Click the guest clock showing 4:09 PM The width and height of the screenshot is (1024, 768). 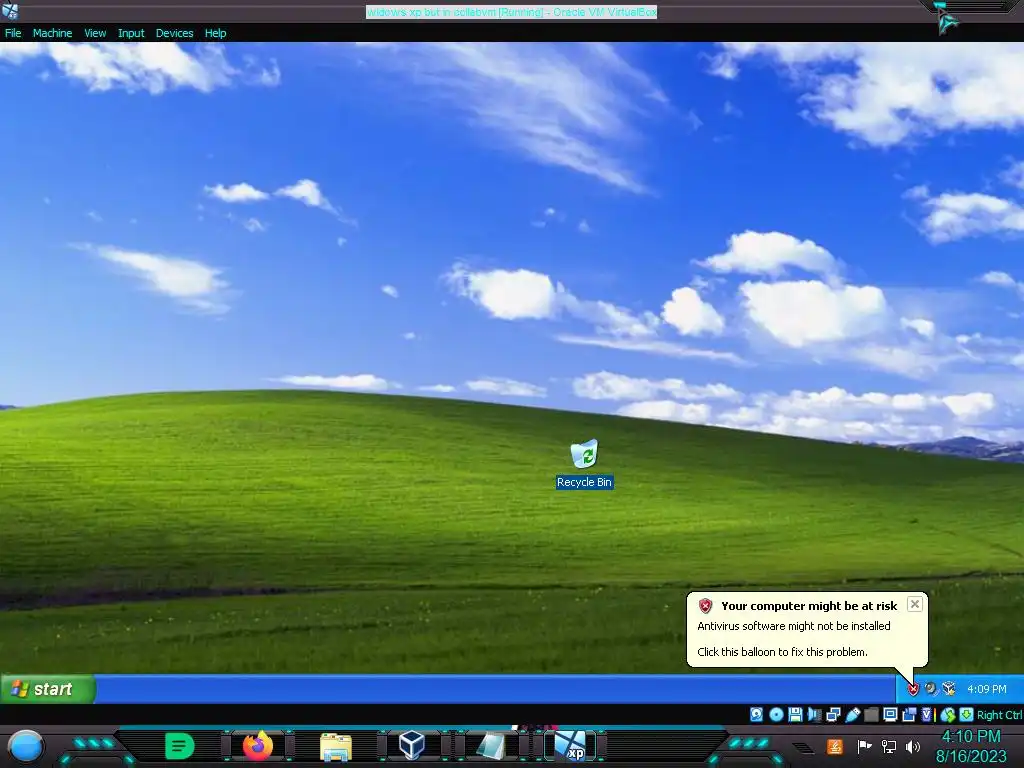pyautogui.click(x=987, y=689)
